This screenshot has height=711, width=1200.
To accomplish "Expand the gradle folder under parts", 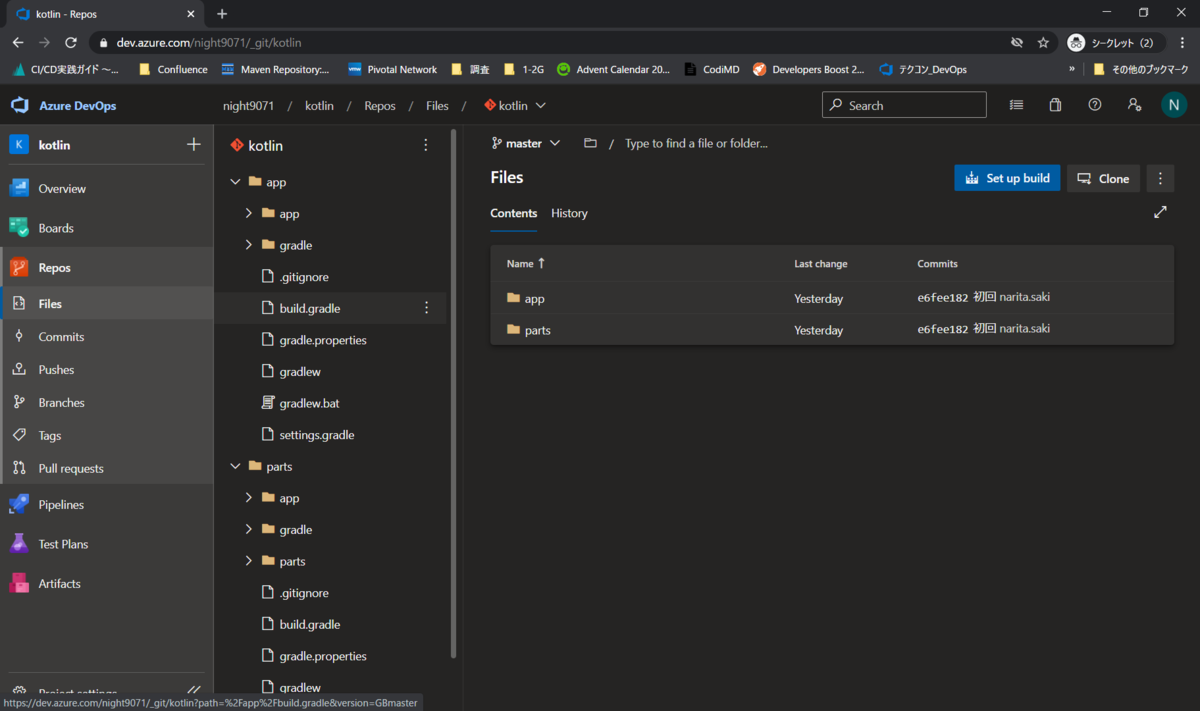I will point(249,529).
